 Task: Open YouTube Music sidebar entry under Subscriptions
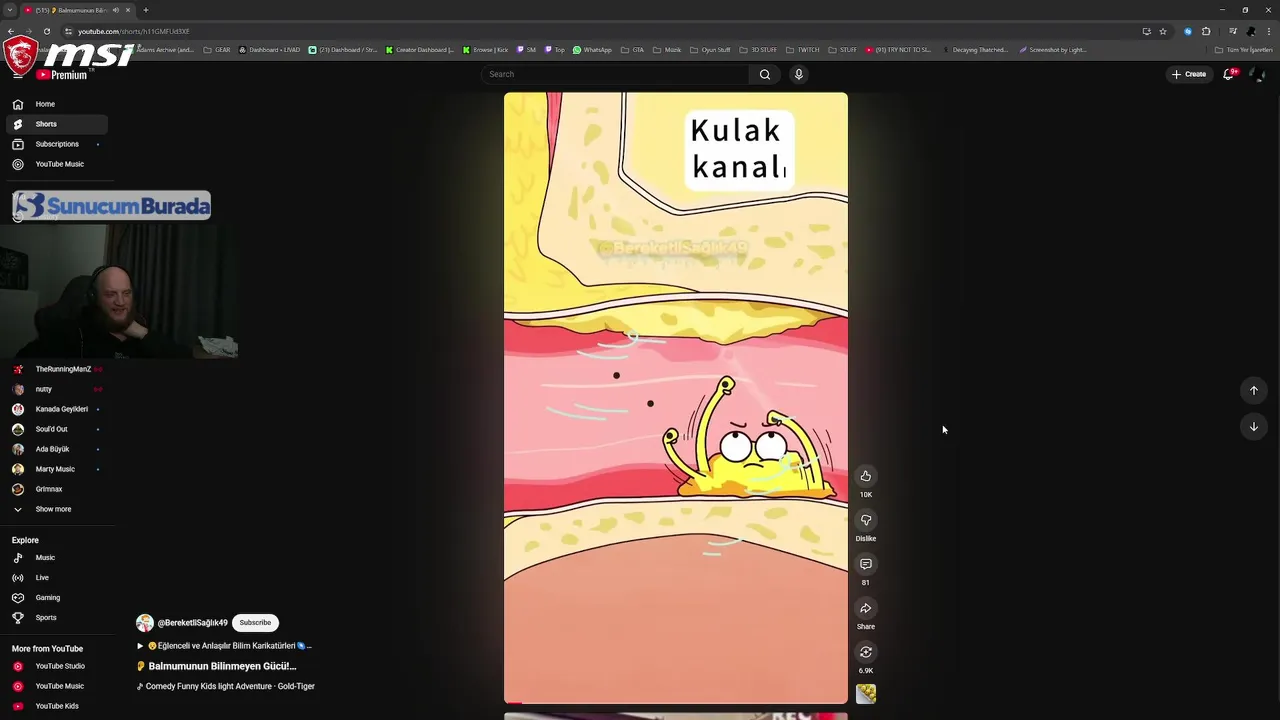(x=56, y=164)
